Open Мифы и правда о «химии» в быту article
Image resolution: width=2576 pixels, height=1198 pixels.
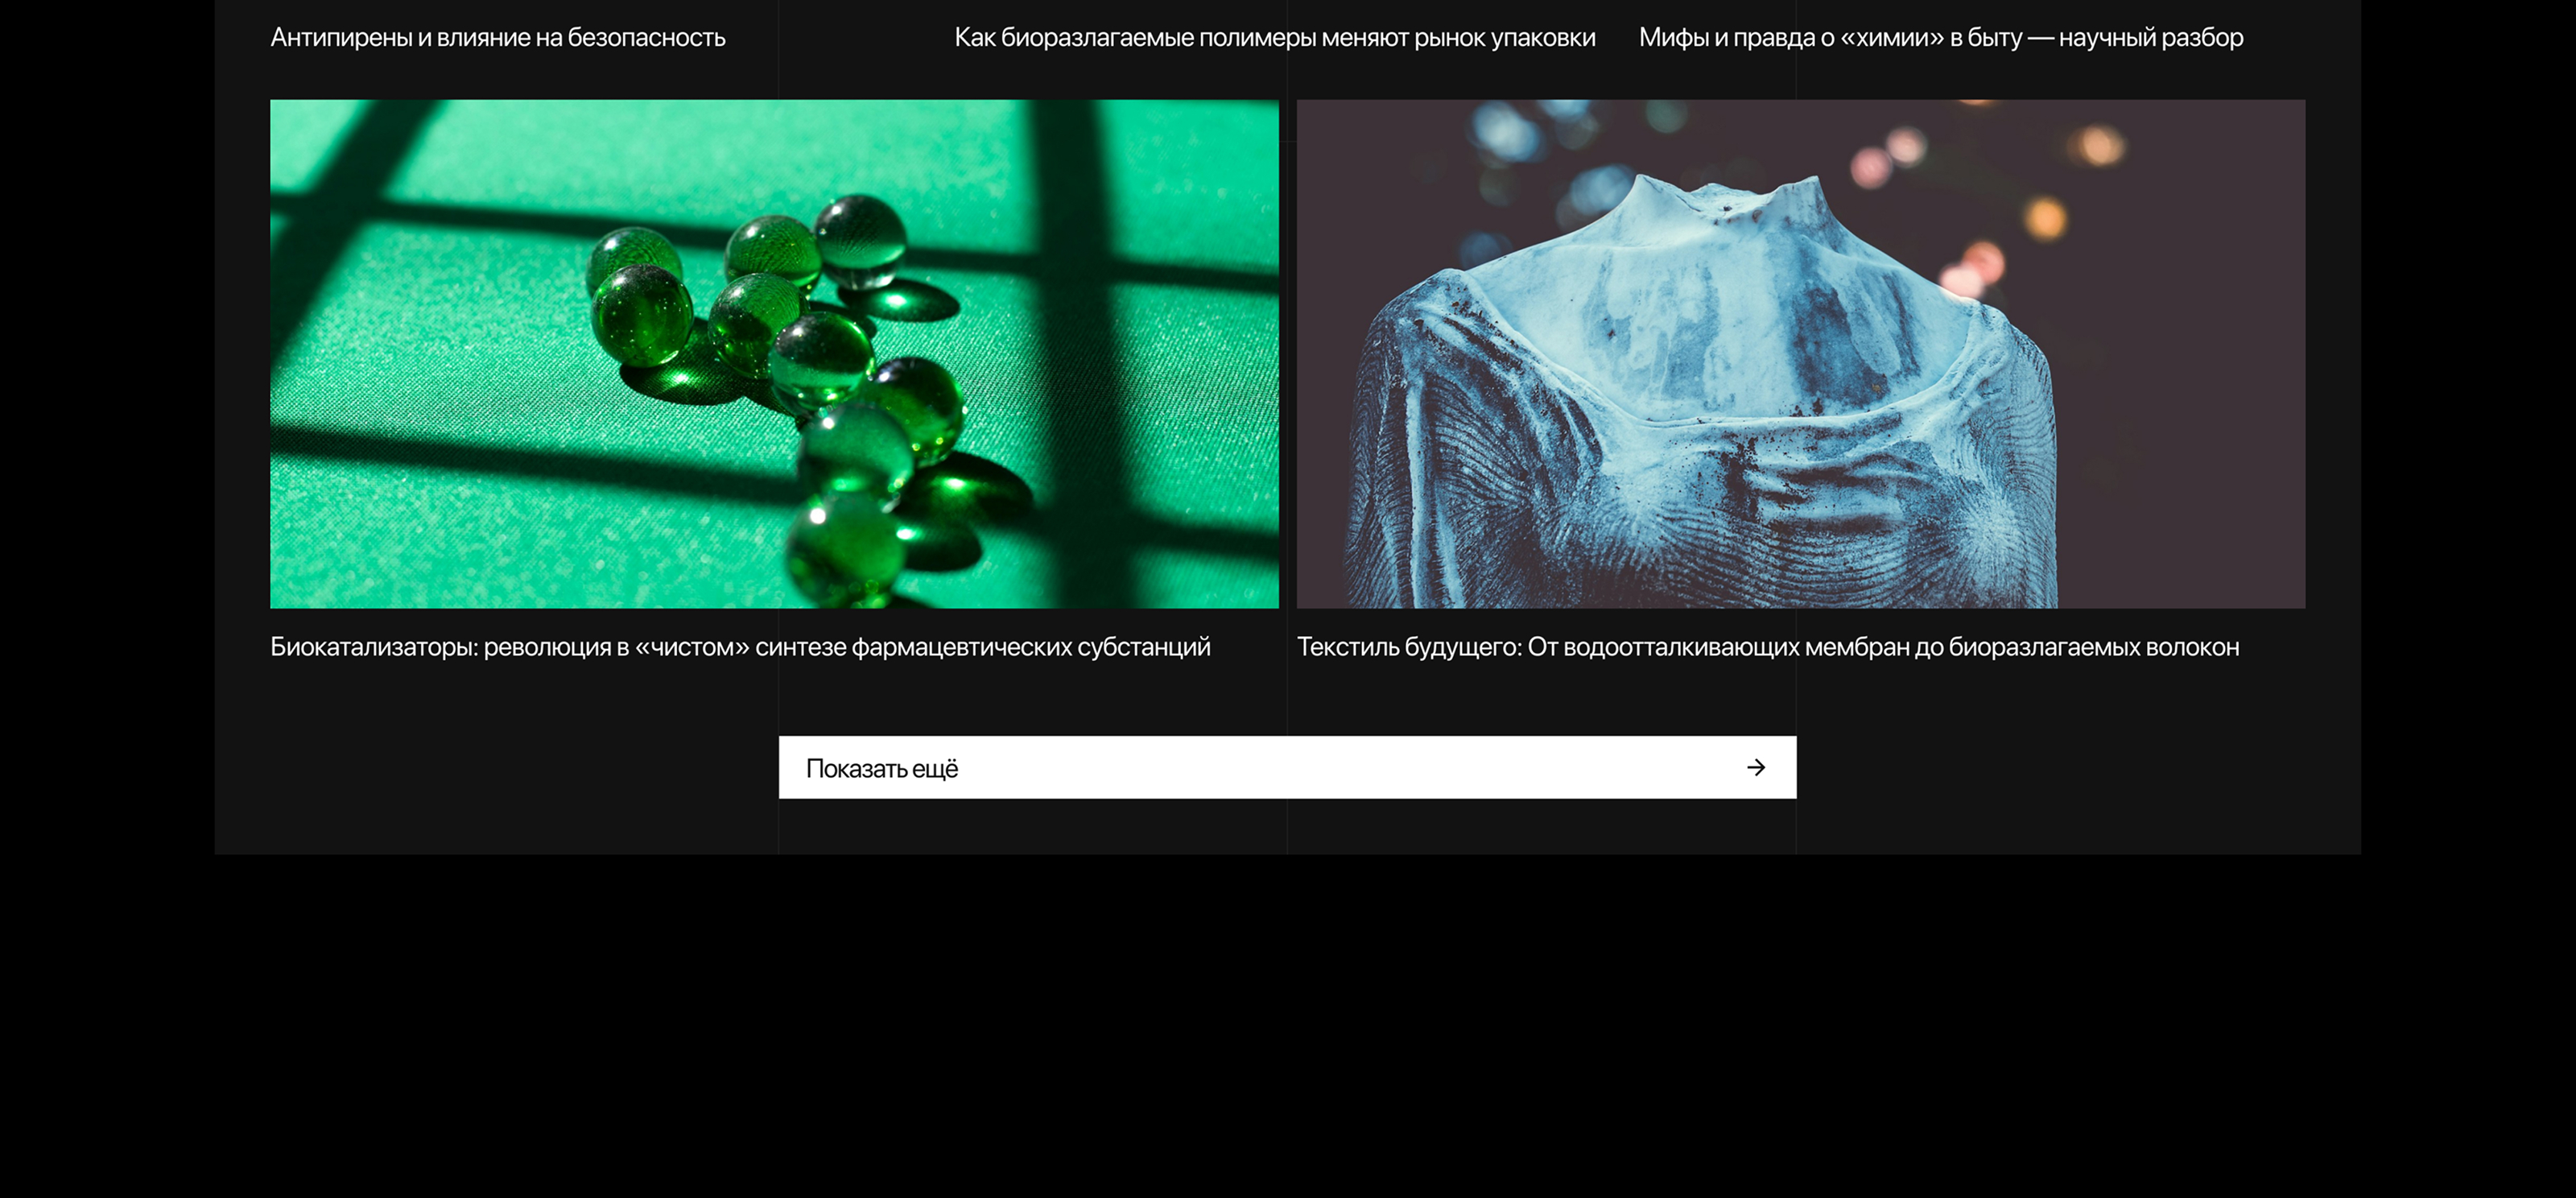(1941, 37)
